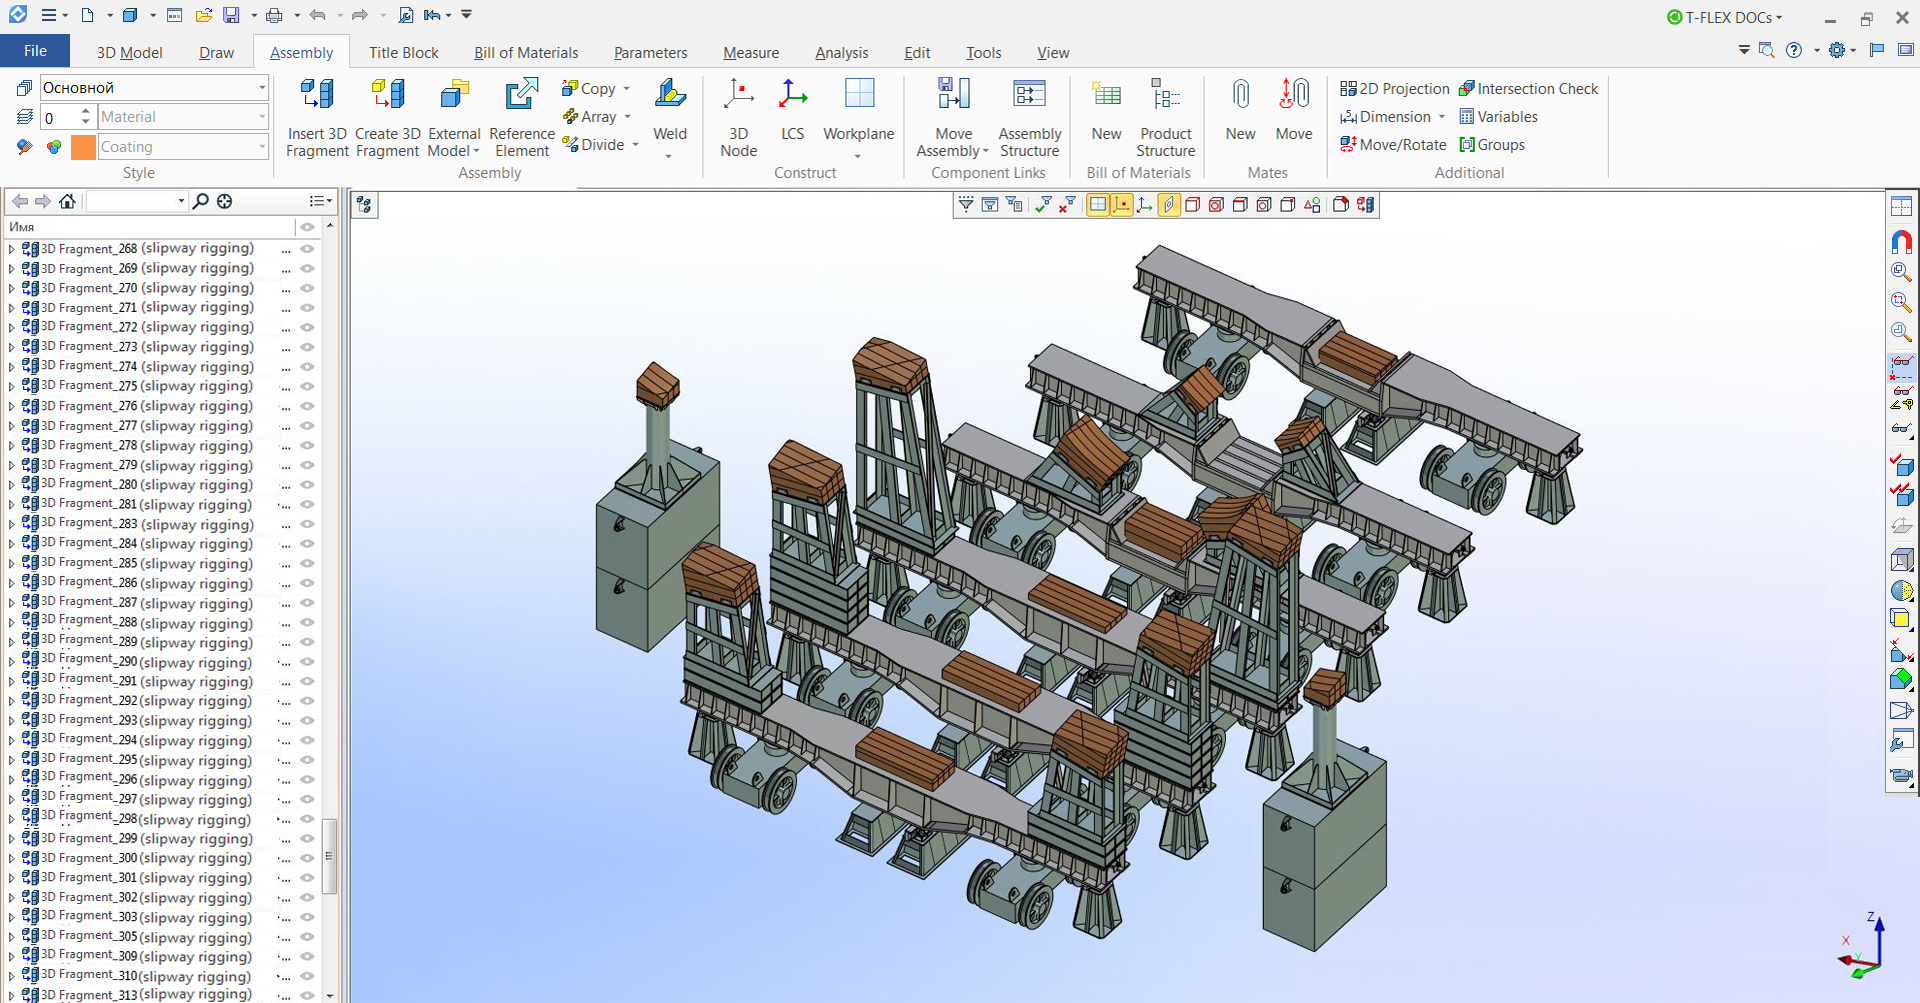Click Undo arrow in quick access toolbar
This screenshot has width=1920, height=1003.
tap(318, 15)
